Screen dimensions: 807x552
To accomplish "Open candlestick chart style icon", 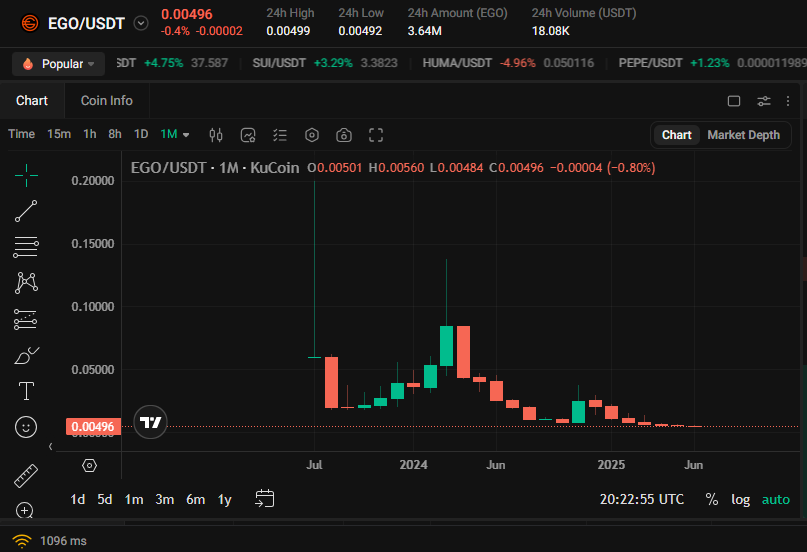I will coord(216,135).
